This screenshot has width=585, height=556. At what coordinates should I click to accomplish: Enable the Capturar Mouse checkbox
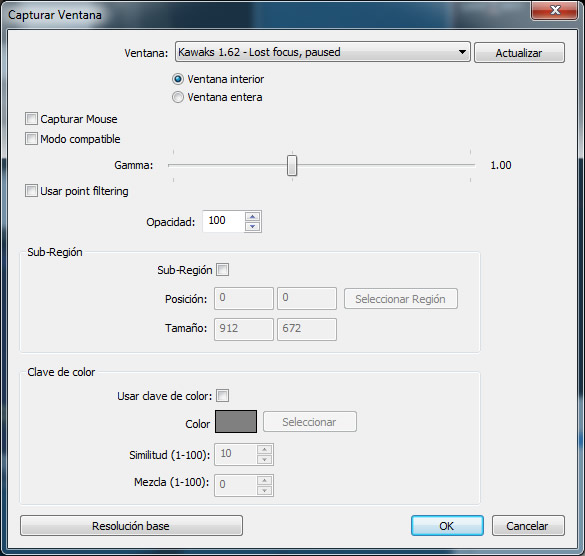(x=31, y=119)
